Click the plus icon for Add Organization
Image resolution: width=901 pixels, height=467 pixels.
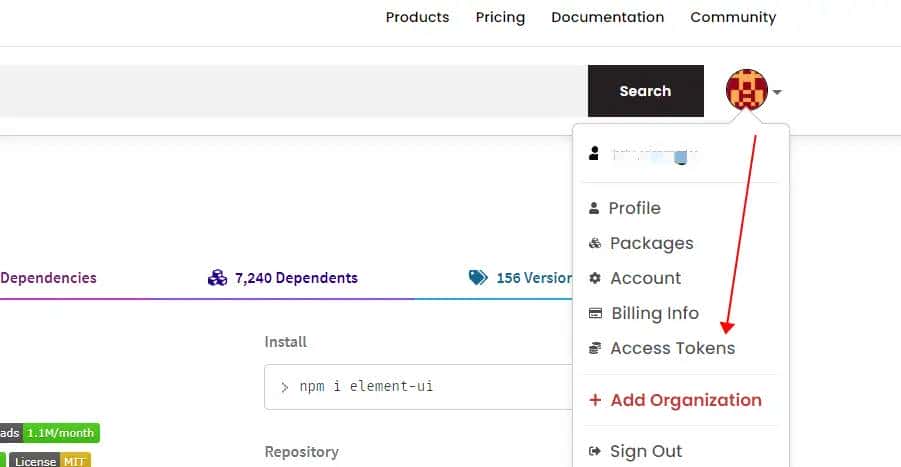595,400
